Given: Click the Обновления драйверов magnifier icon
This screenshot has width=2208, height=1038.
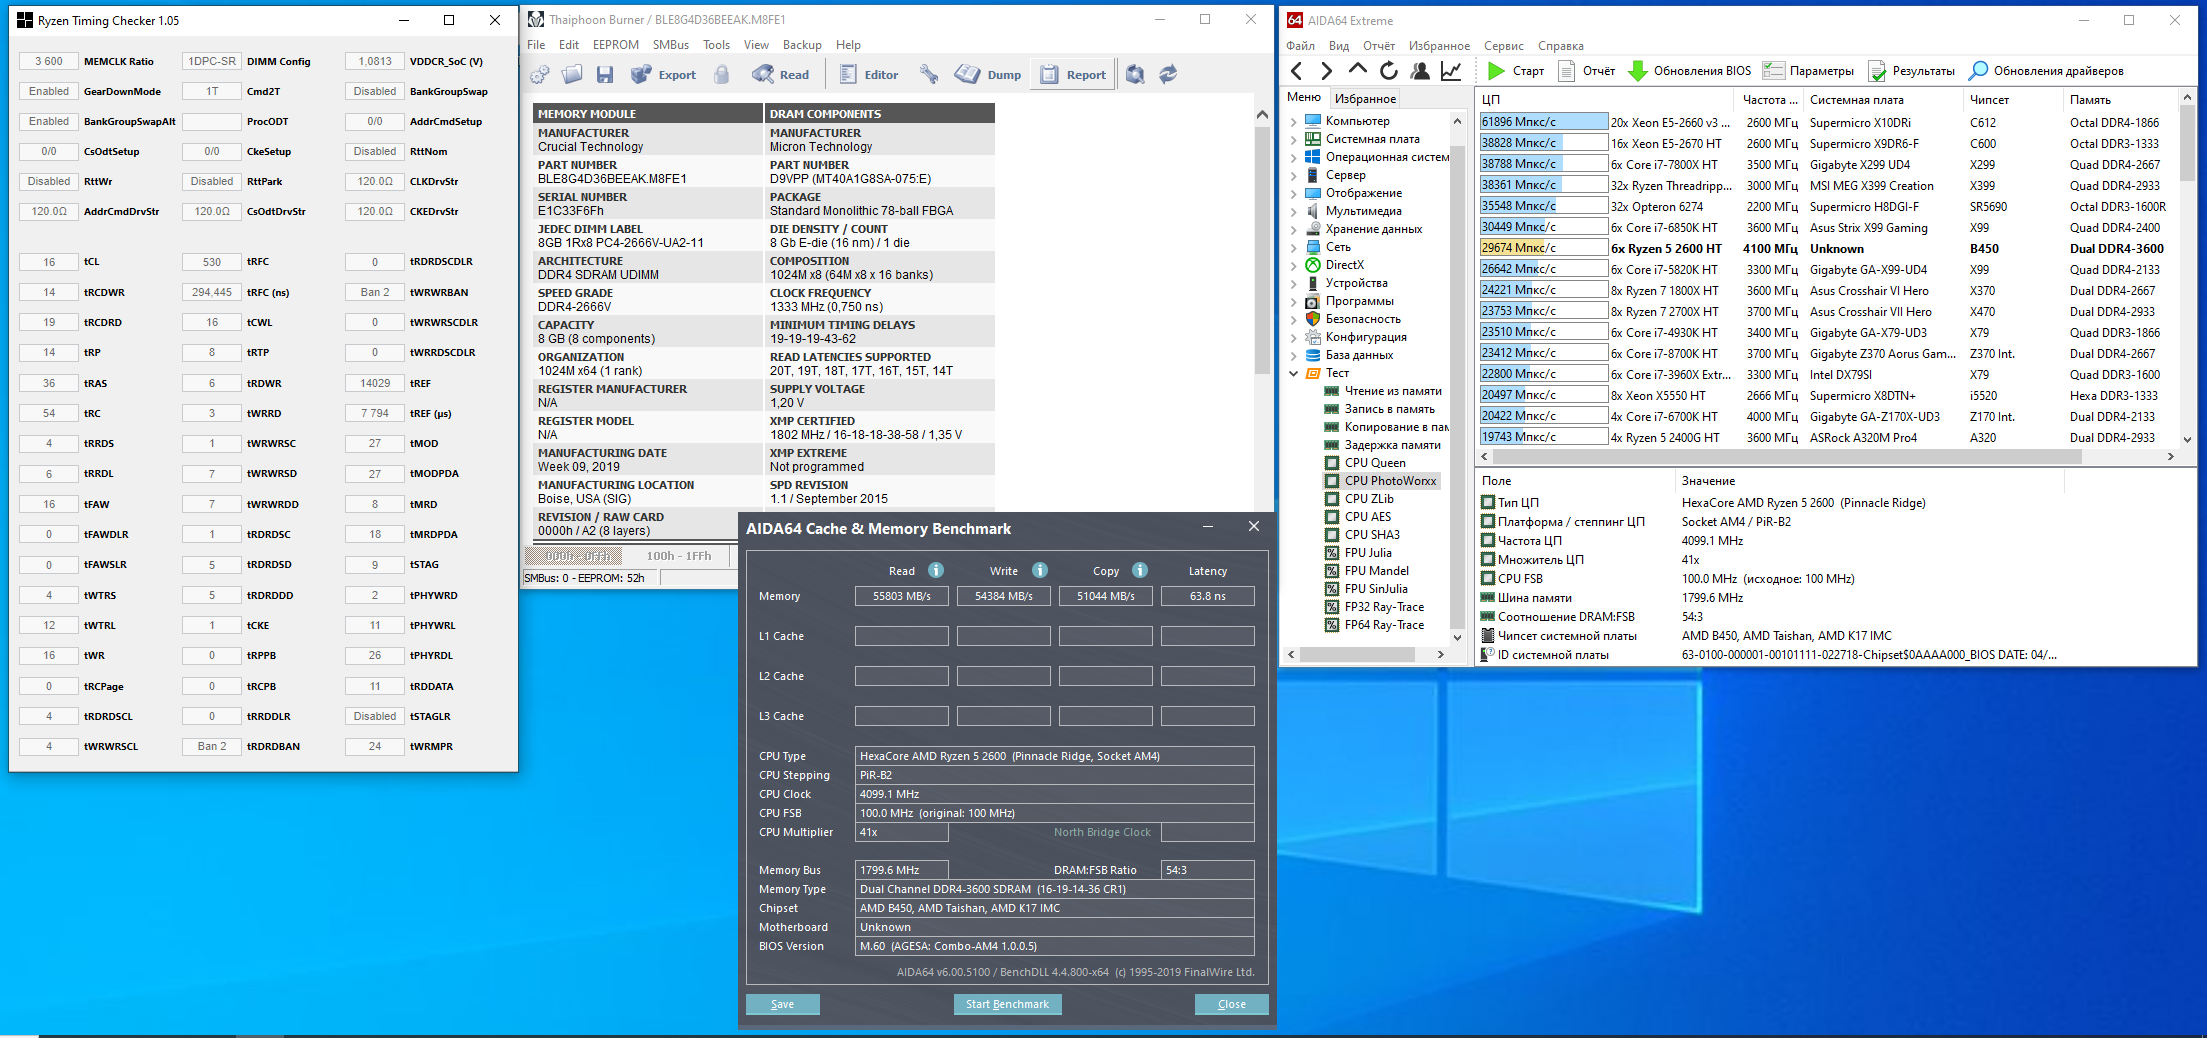Looking at the screenshot, I should (x=1978, y=70).
